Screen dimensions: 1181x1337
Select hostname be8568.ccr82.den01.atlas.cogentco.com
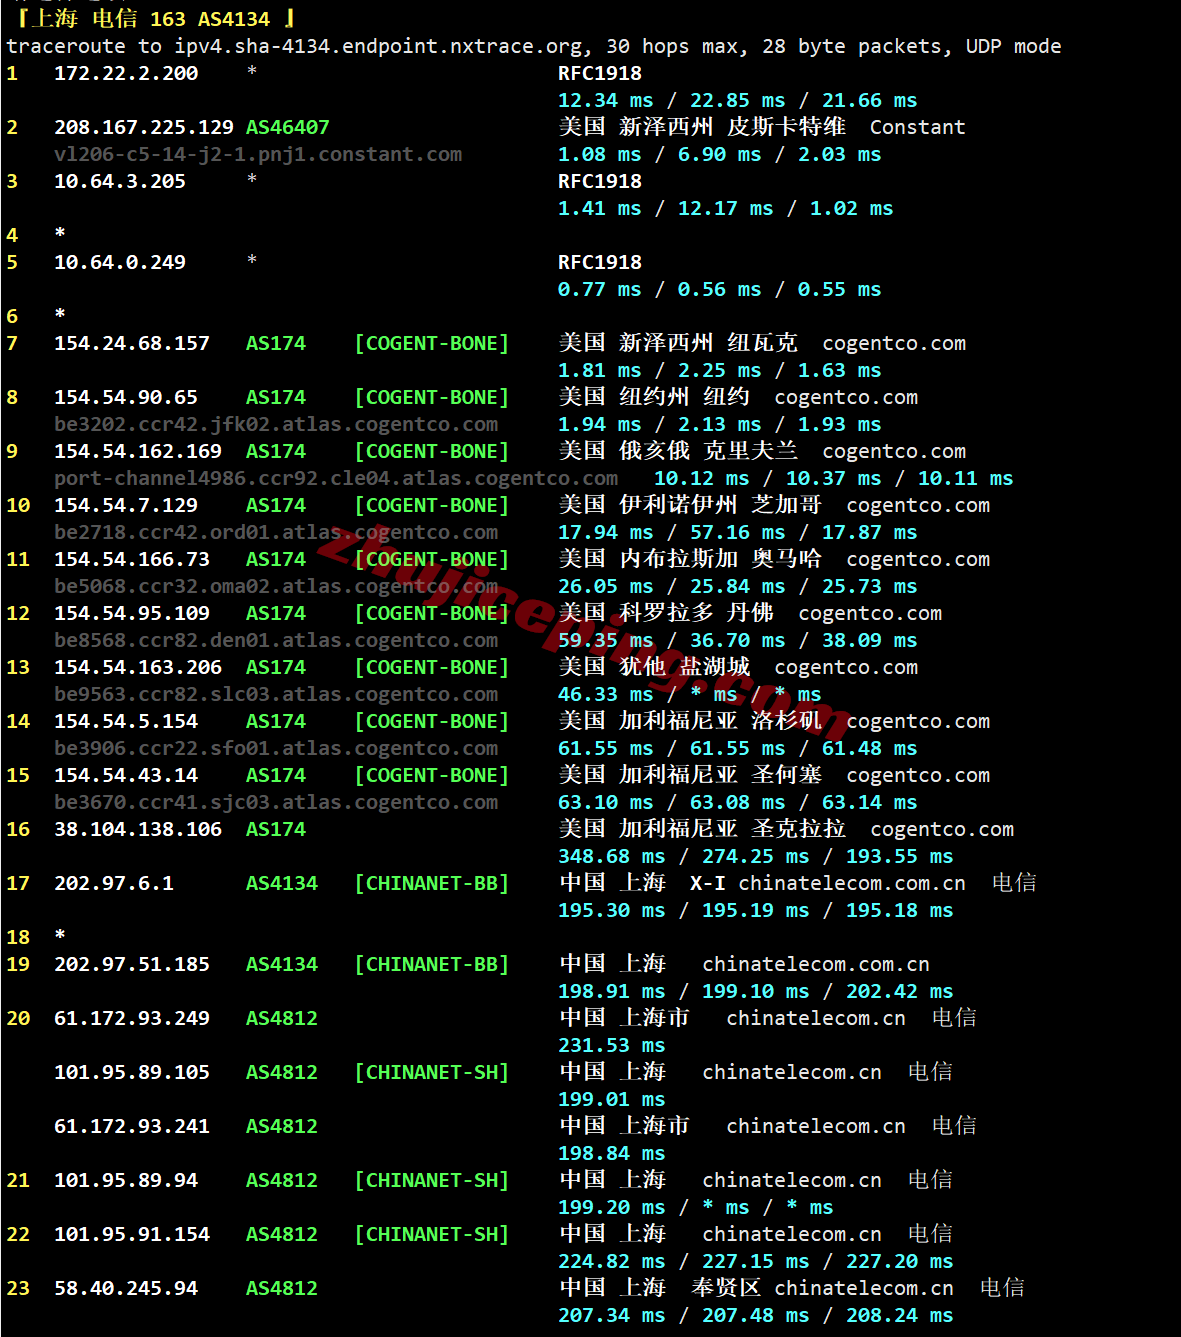point(276,640)
